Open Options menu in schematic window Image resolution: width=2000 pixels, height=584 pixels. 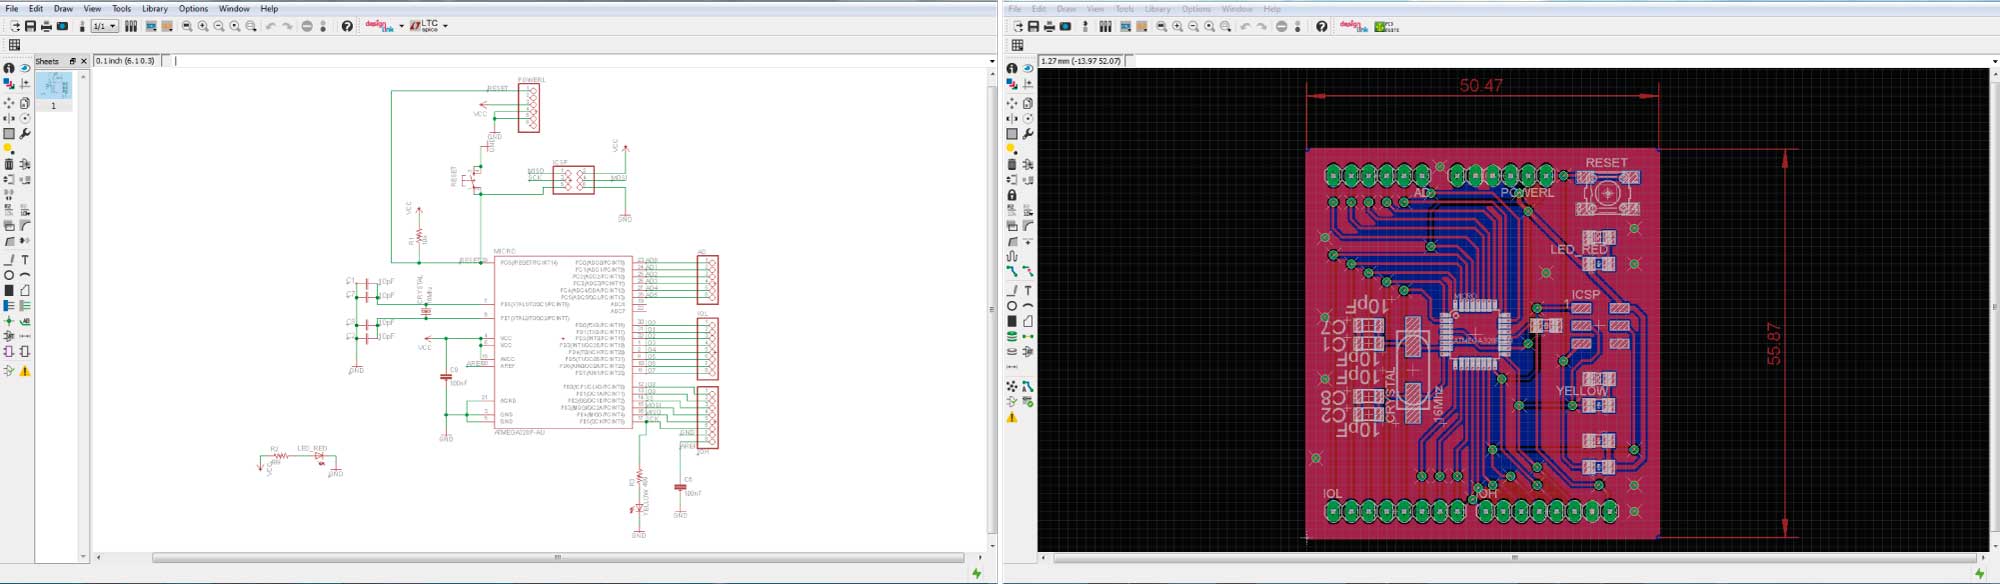193,8
